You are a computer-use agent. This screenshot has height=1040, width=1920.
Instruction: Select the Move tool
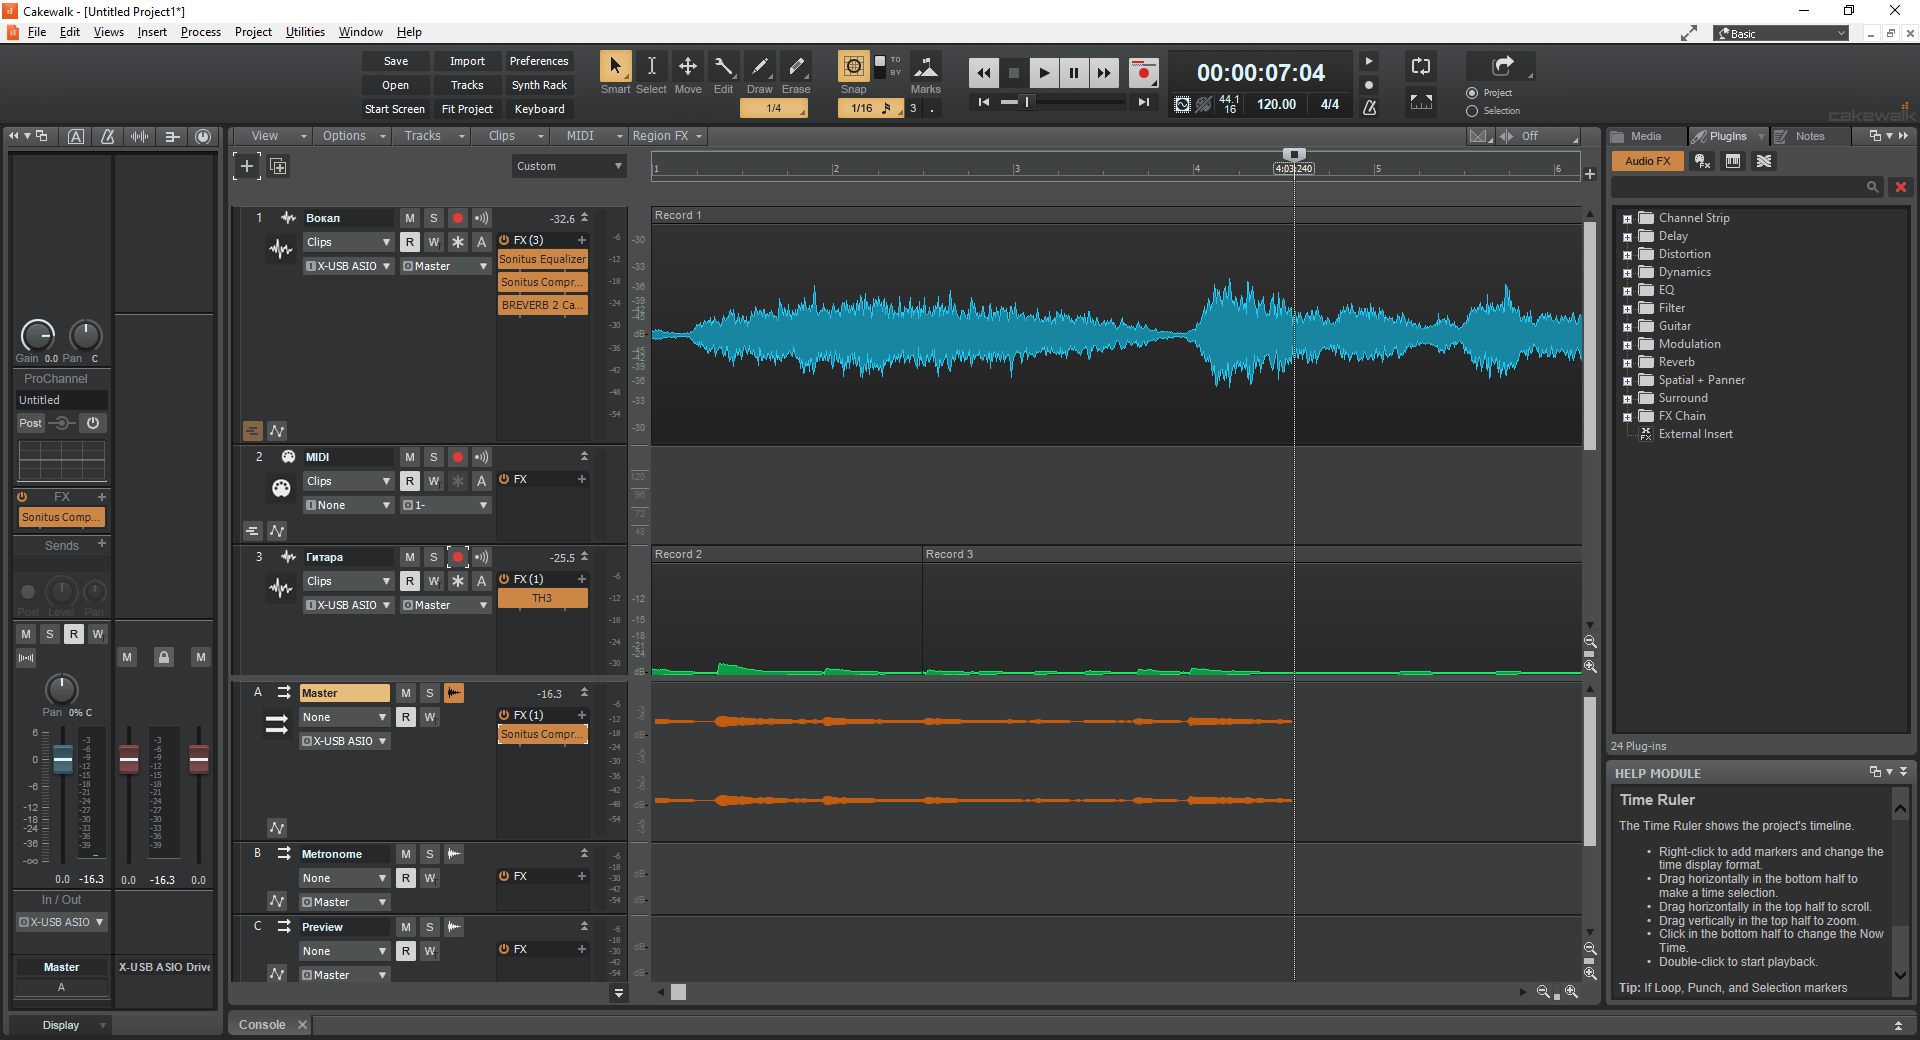coord(688,67)
